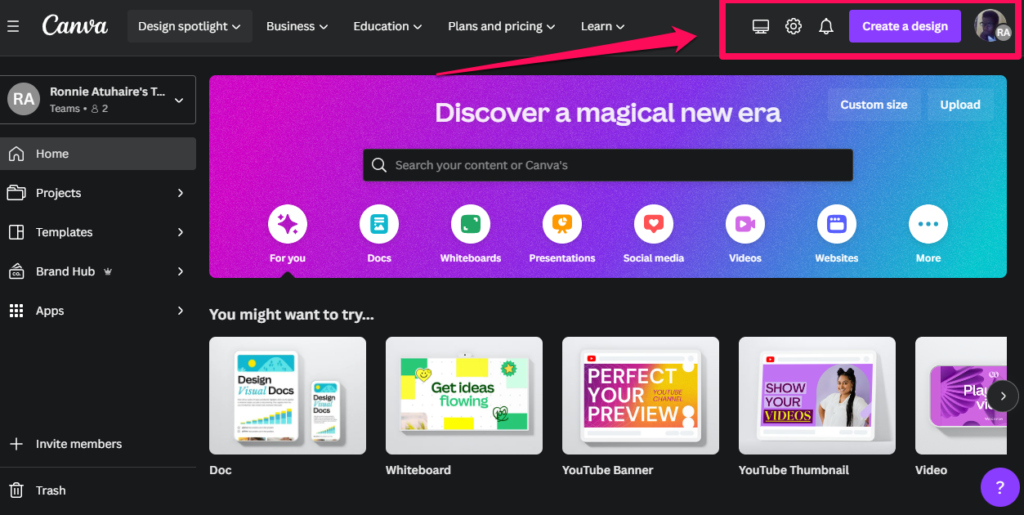Screen dimensions: 1024x515
Task: Select the Social media category icon
Action: (x=653, y=224)
